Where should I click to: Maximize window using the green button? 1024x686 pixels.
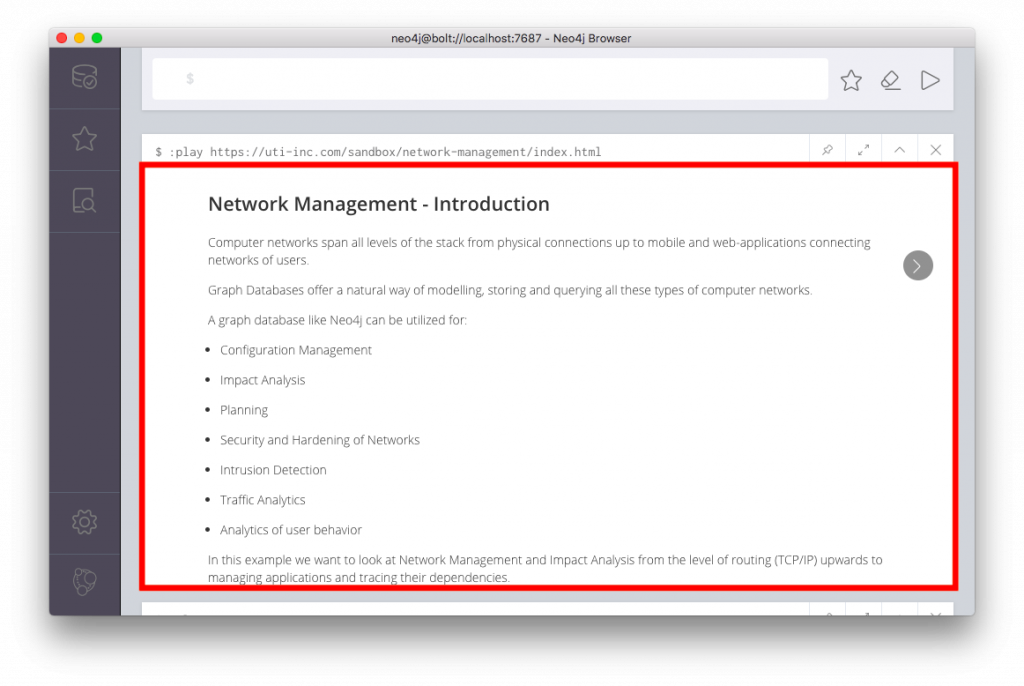click(x=97, y=38)
